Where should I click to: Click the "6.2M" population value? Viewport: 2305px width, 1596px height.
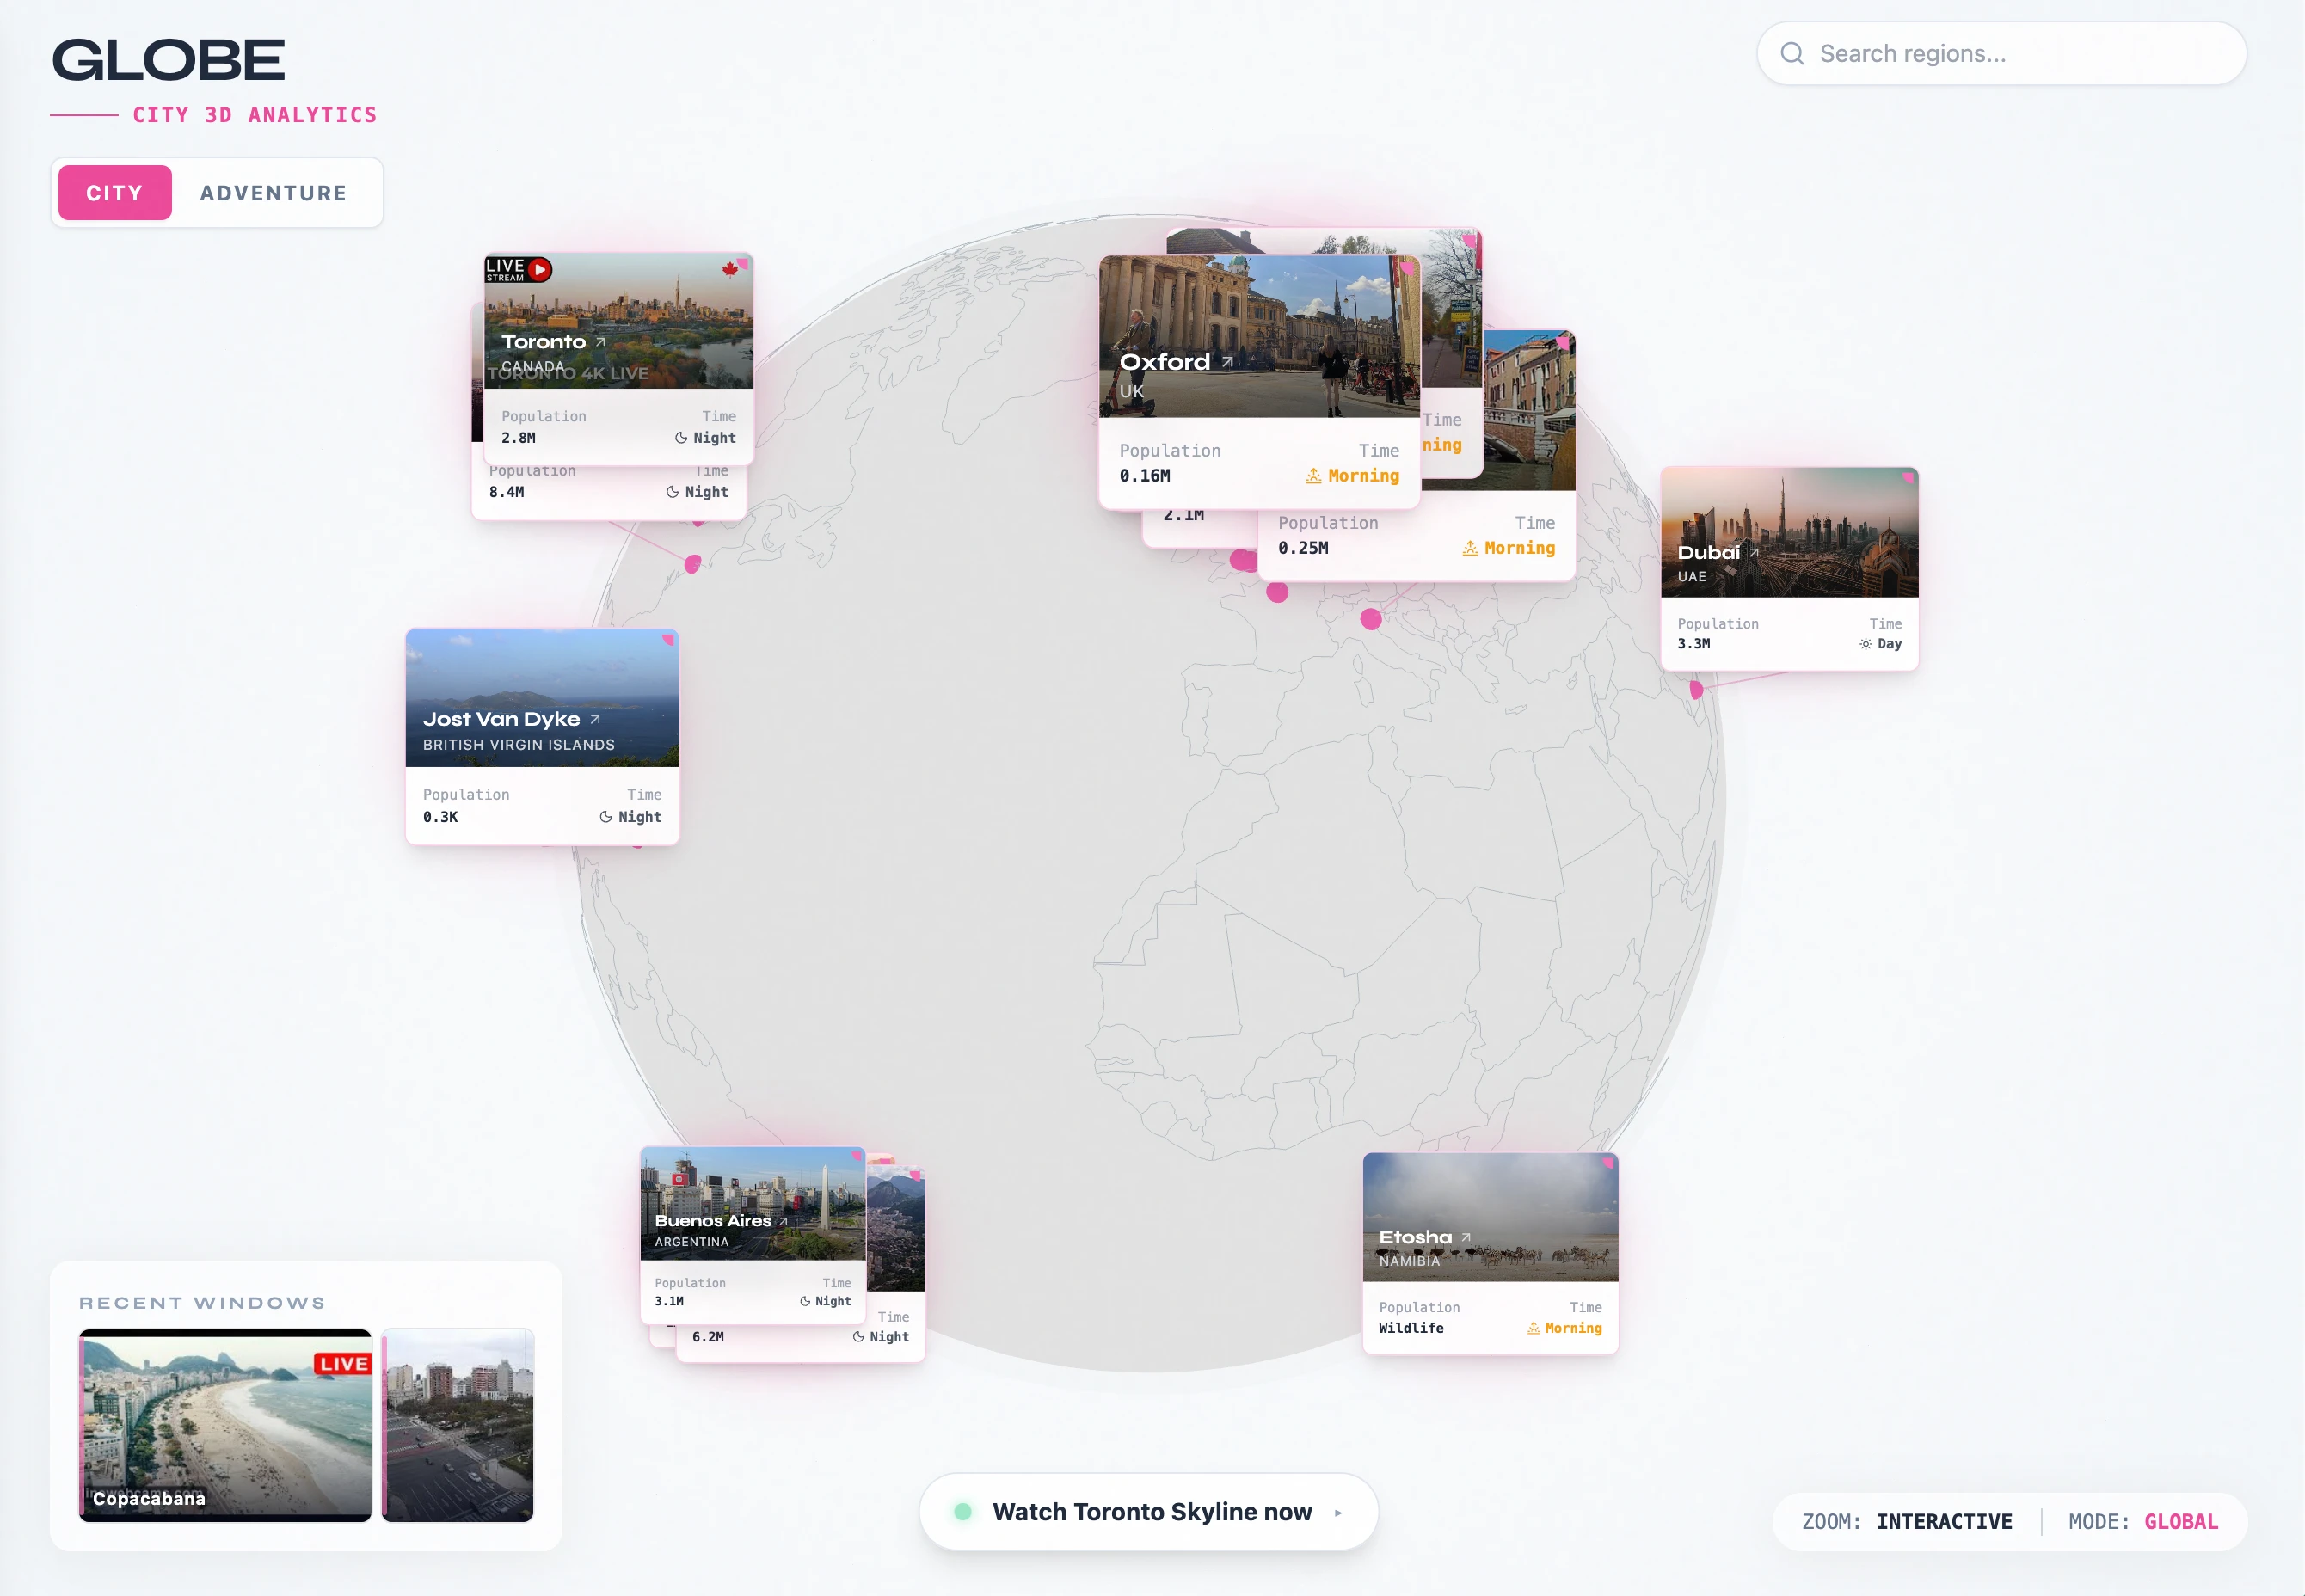(708, 1337)
